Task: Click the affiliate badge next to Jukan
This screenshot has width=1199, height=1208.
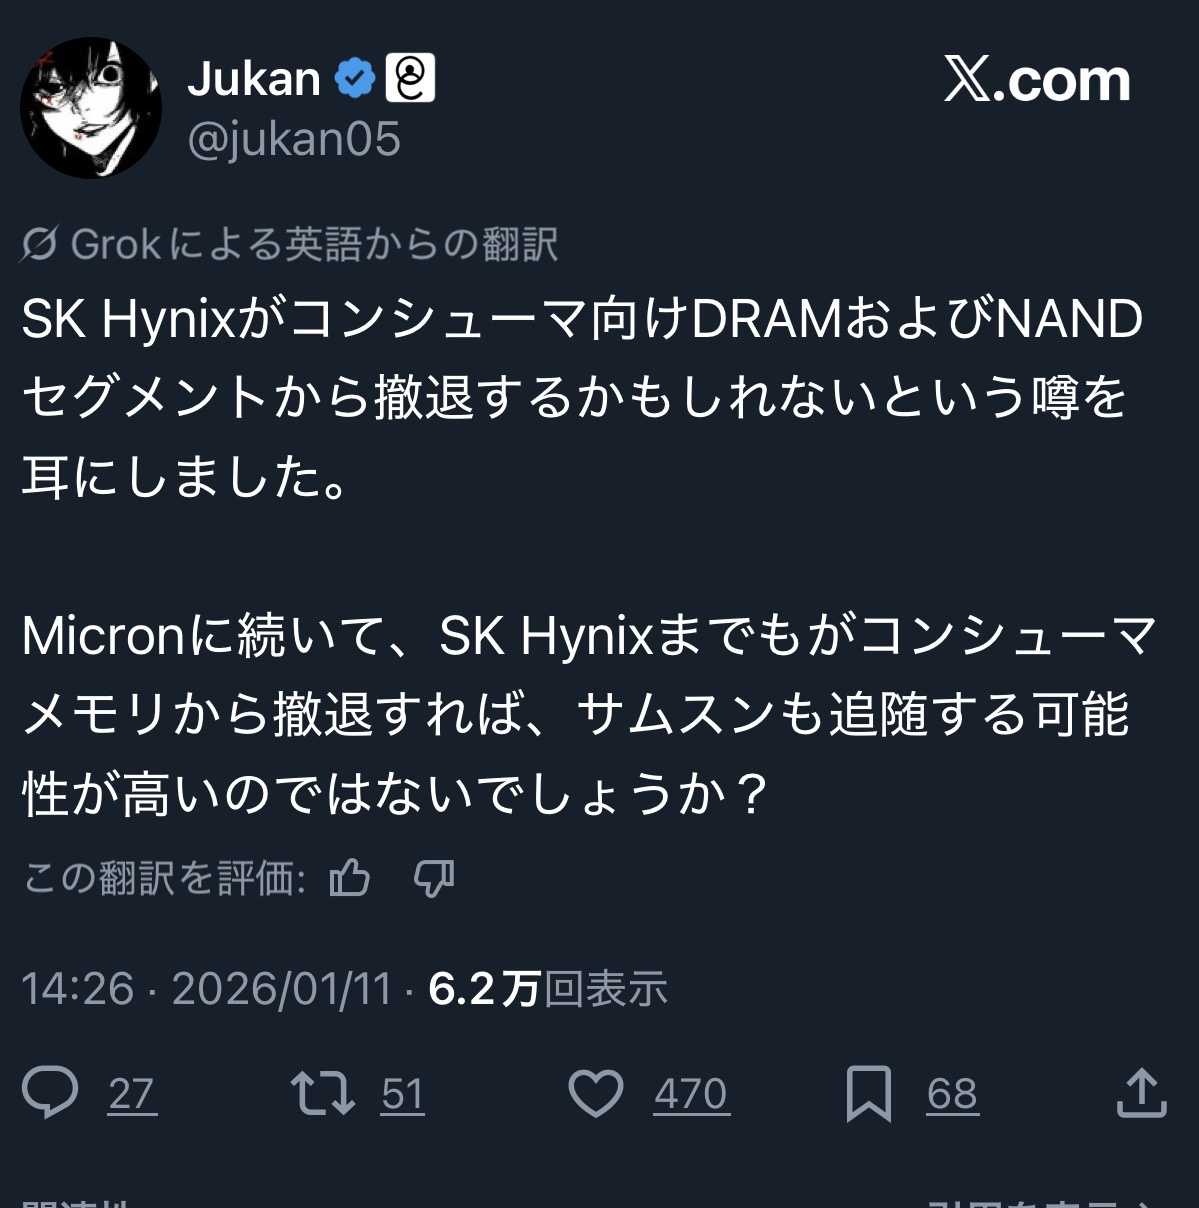Action: coord(410,78)
